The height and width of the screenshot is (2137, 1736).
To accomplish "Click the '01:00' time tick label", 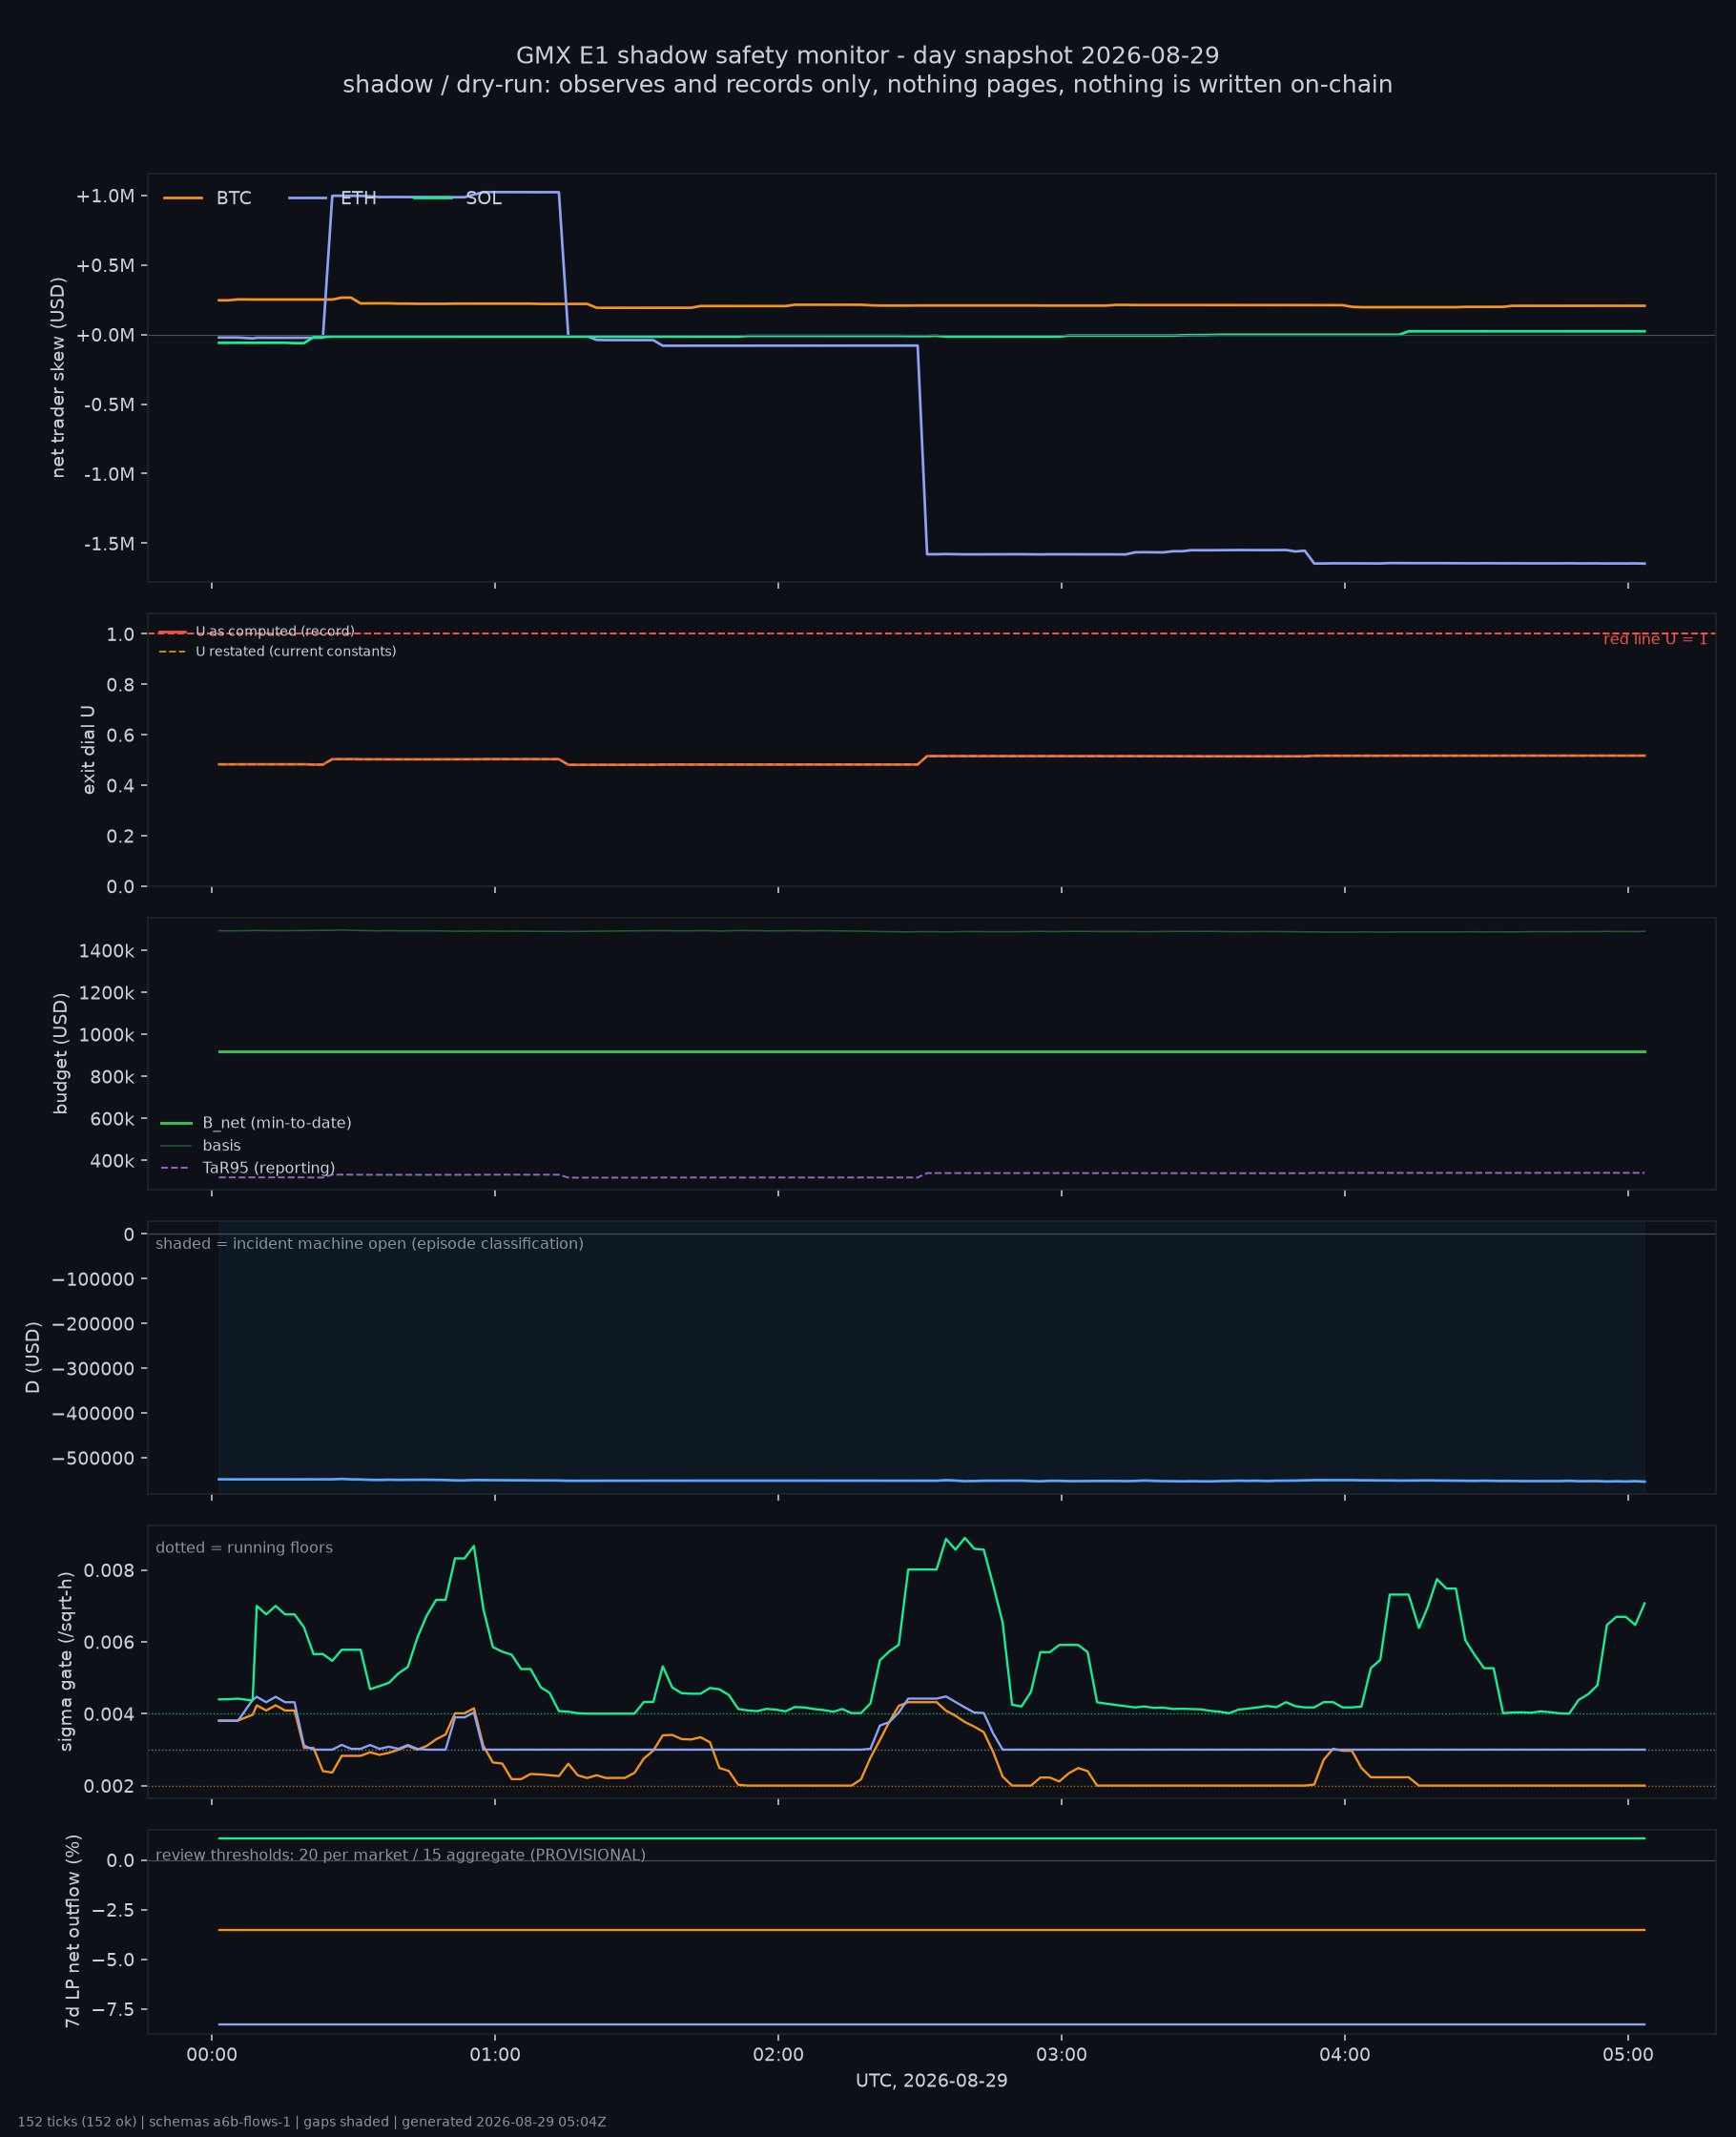I will click(x=495, y=2055).
